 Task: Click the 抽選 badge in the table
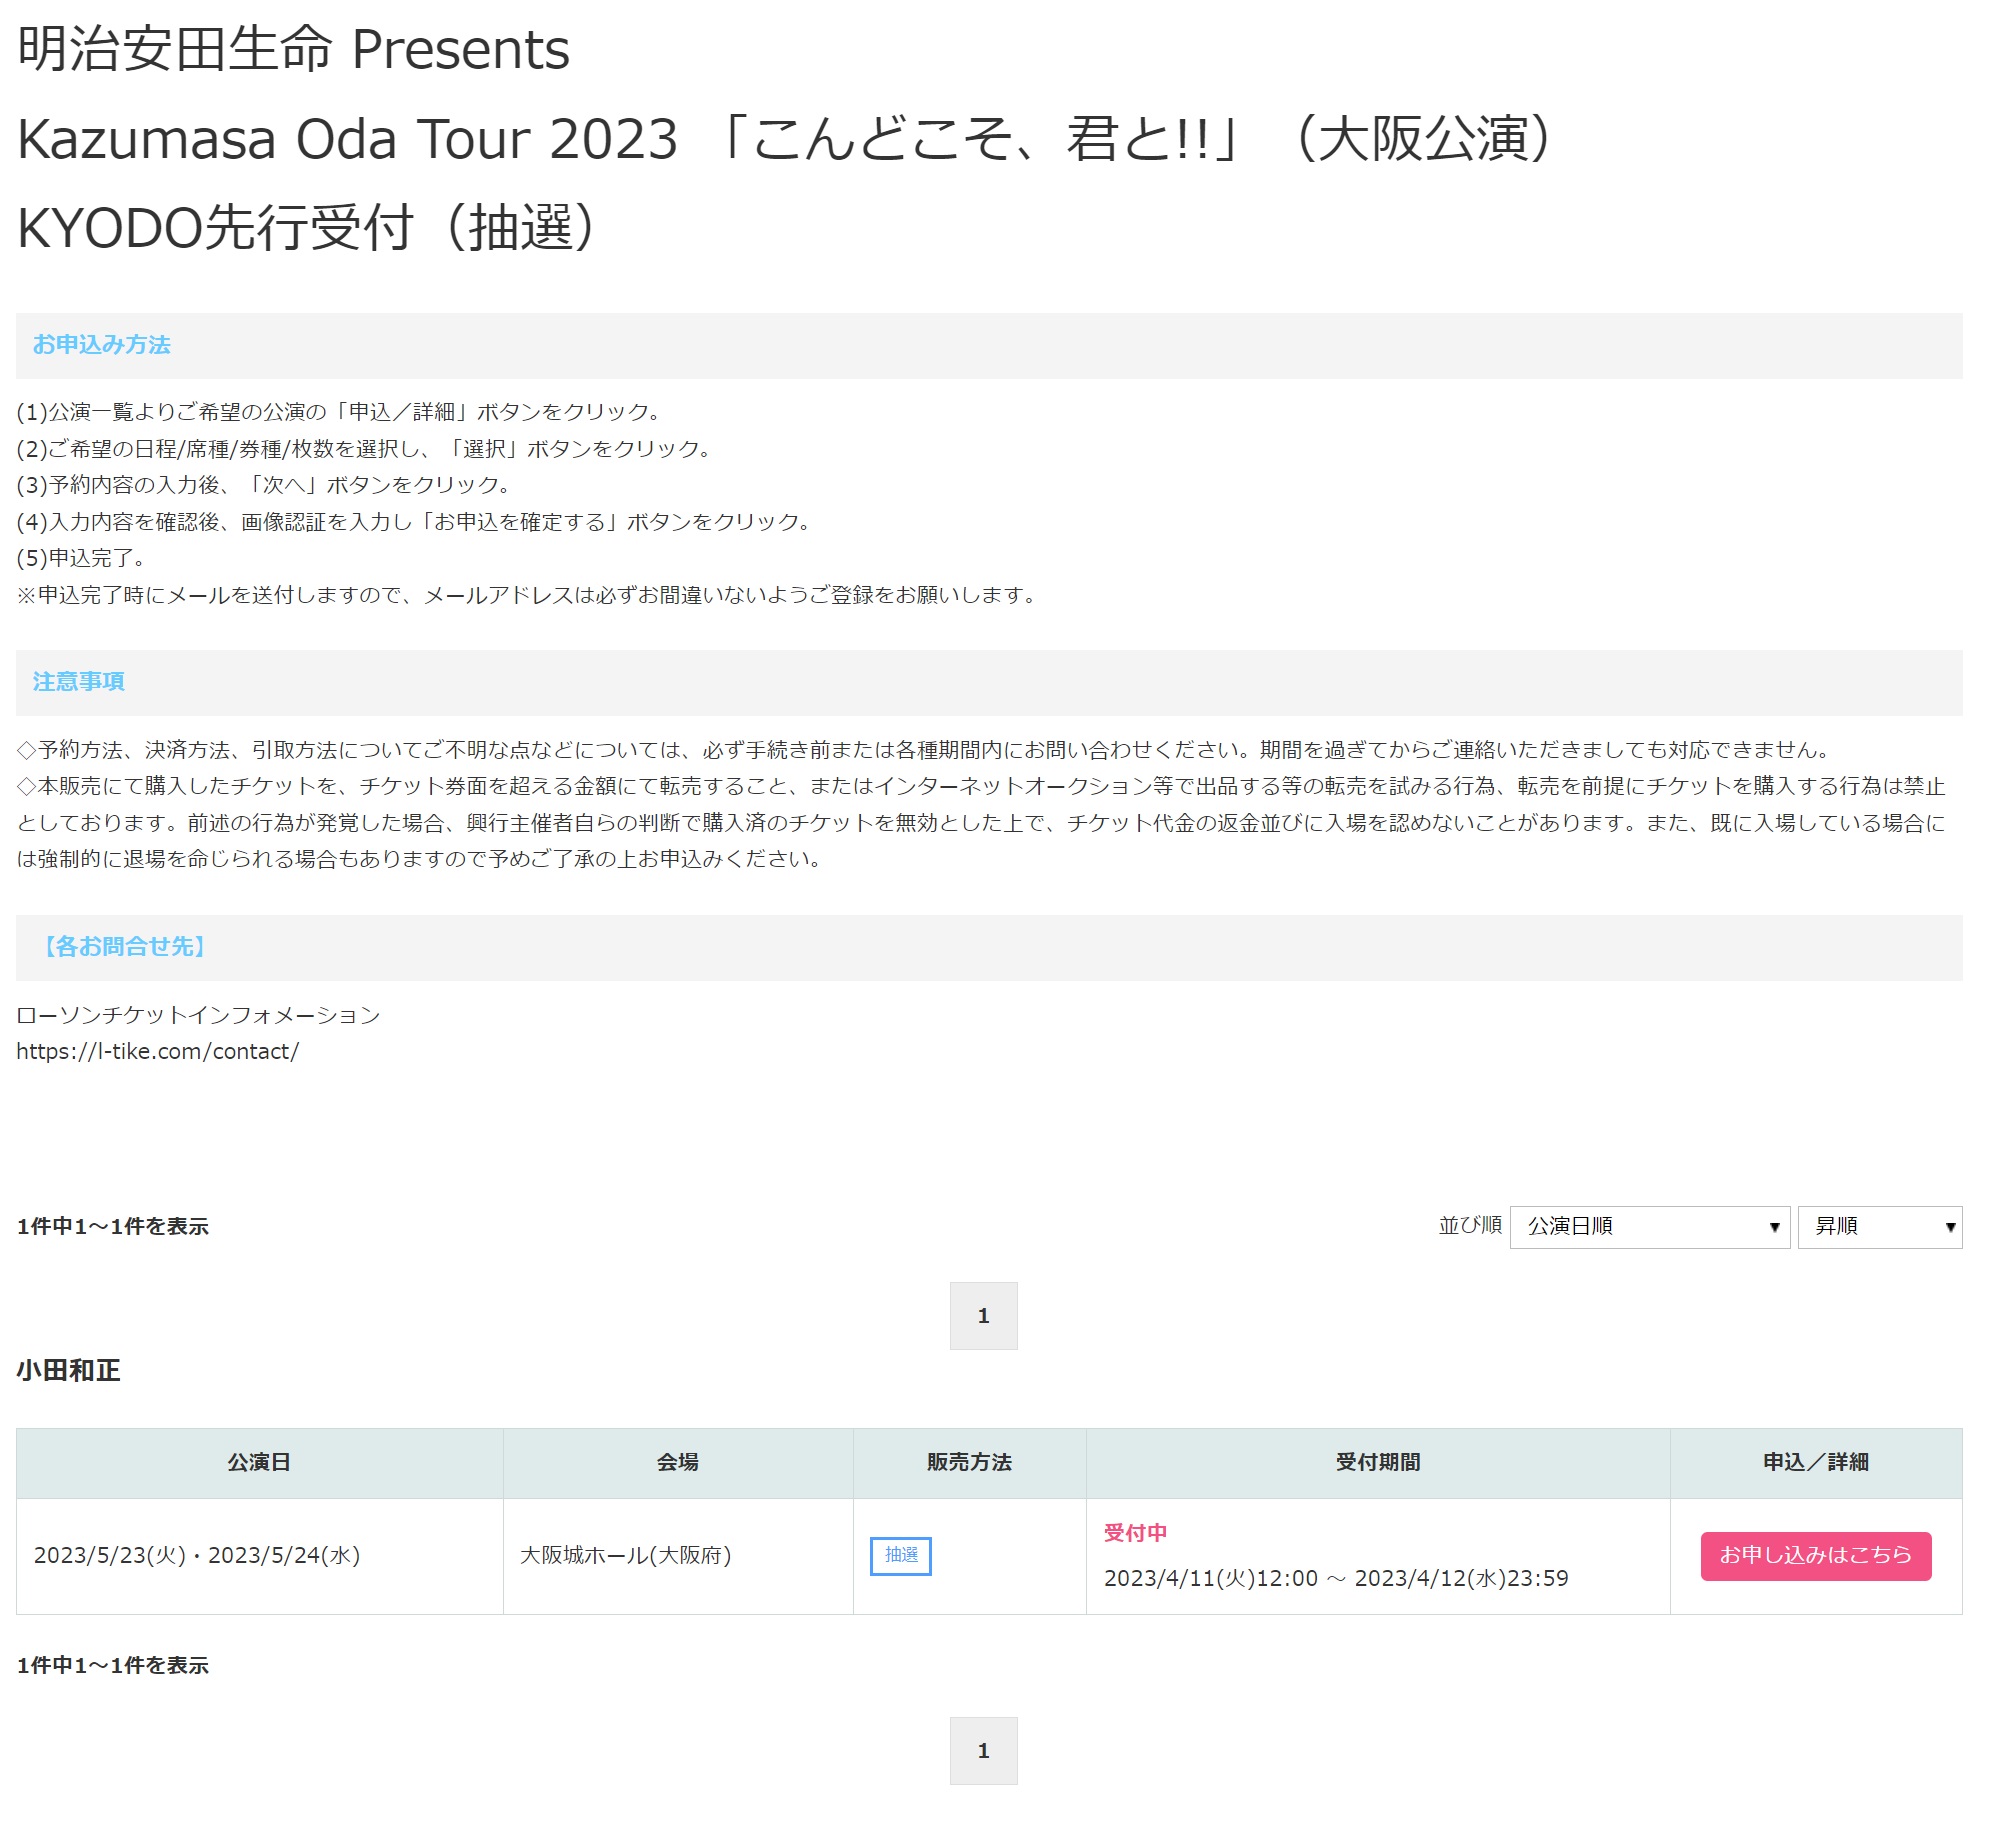[900, 1555]
